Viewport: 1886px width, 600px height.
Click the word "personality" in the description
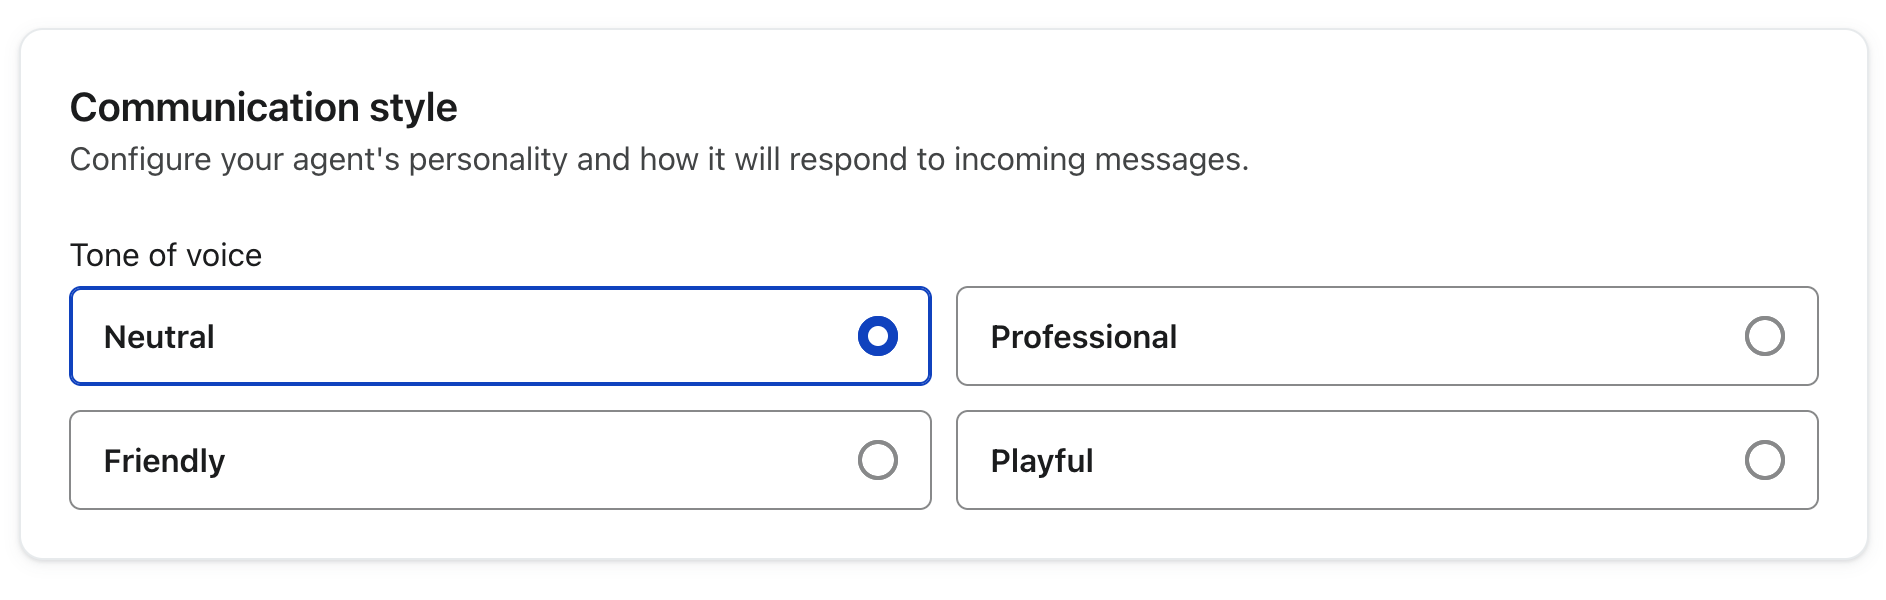pos(488,159)
